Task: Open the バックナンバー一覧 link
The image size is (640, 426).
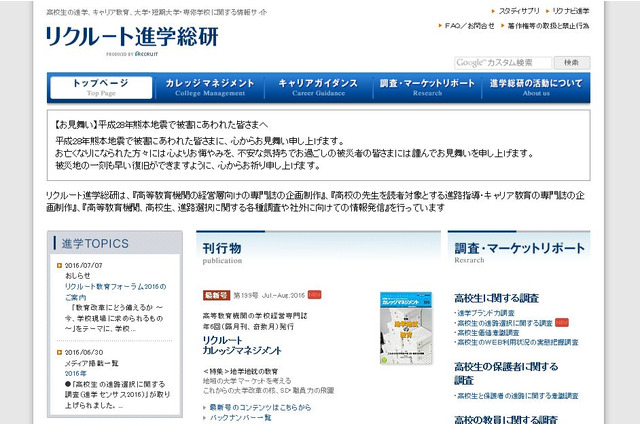Action: pos(240,417)
